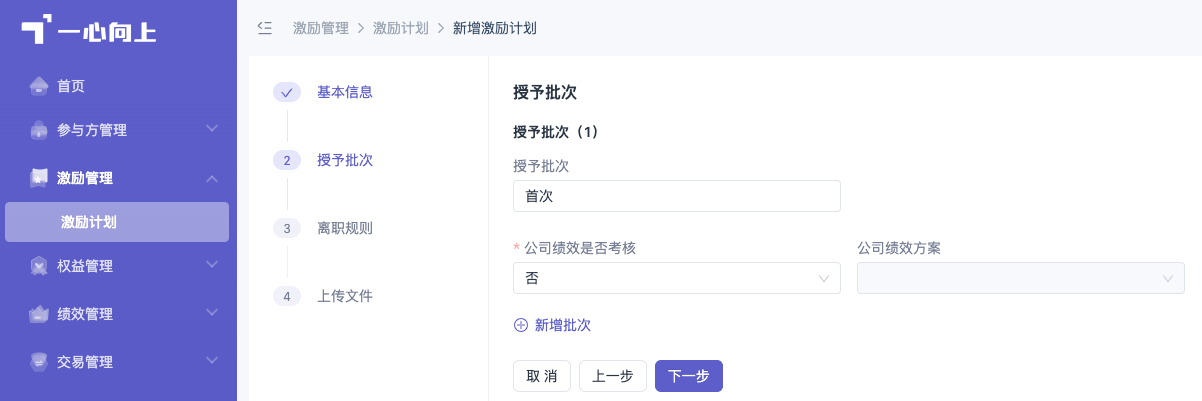The width and height of the screenshot is (1202, 401).
Task: Click the 一心向上 logo icon
Action: (x=35, y=30)
